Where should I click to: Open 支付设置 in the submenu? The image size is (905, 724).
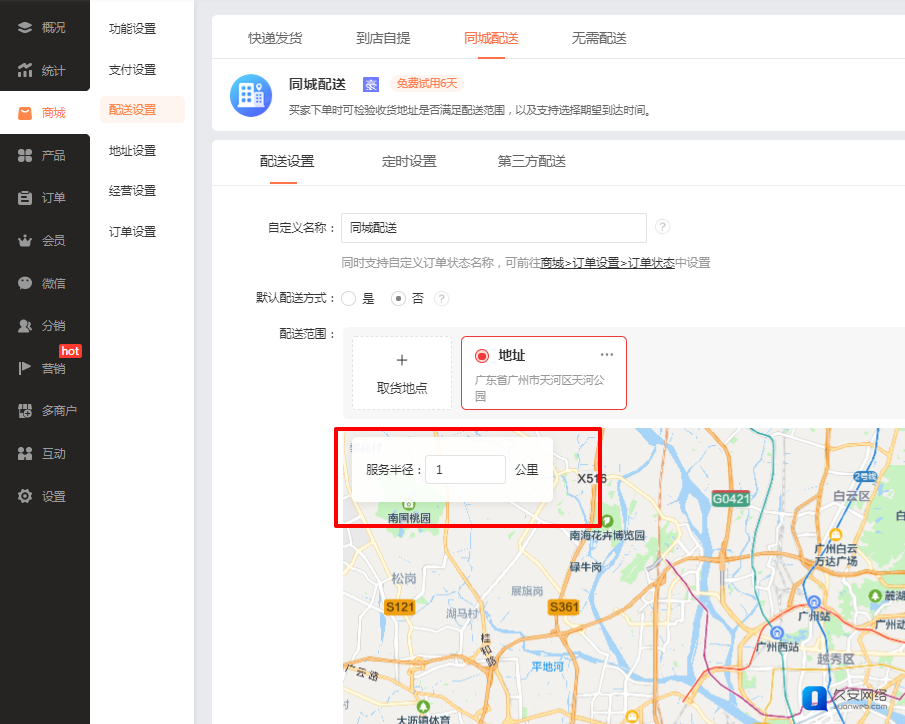click(x=132, y=70)
